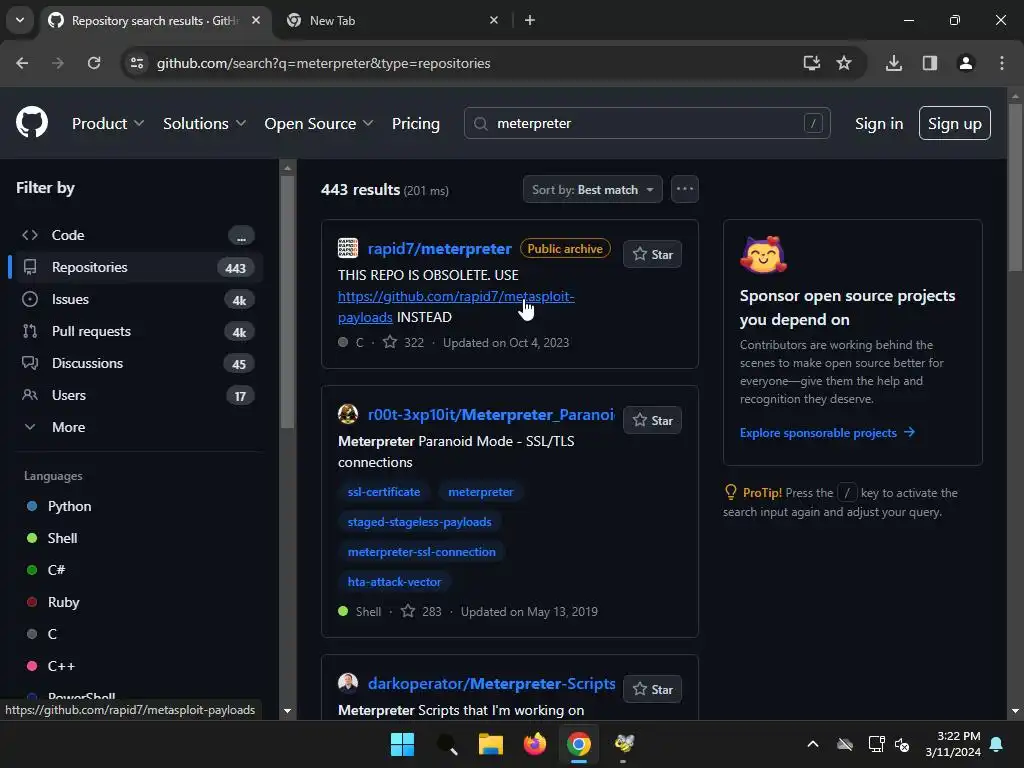
Task: Open the Pricing page
Action: (x=416, y=123)
